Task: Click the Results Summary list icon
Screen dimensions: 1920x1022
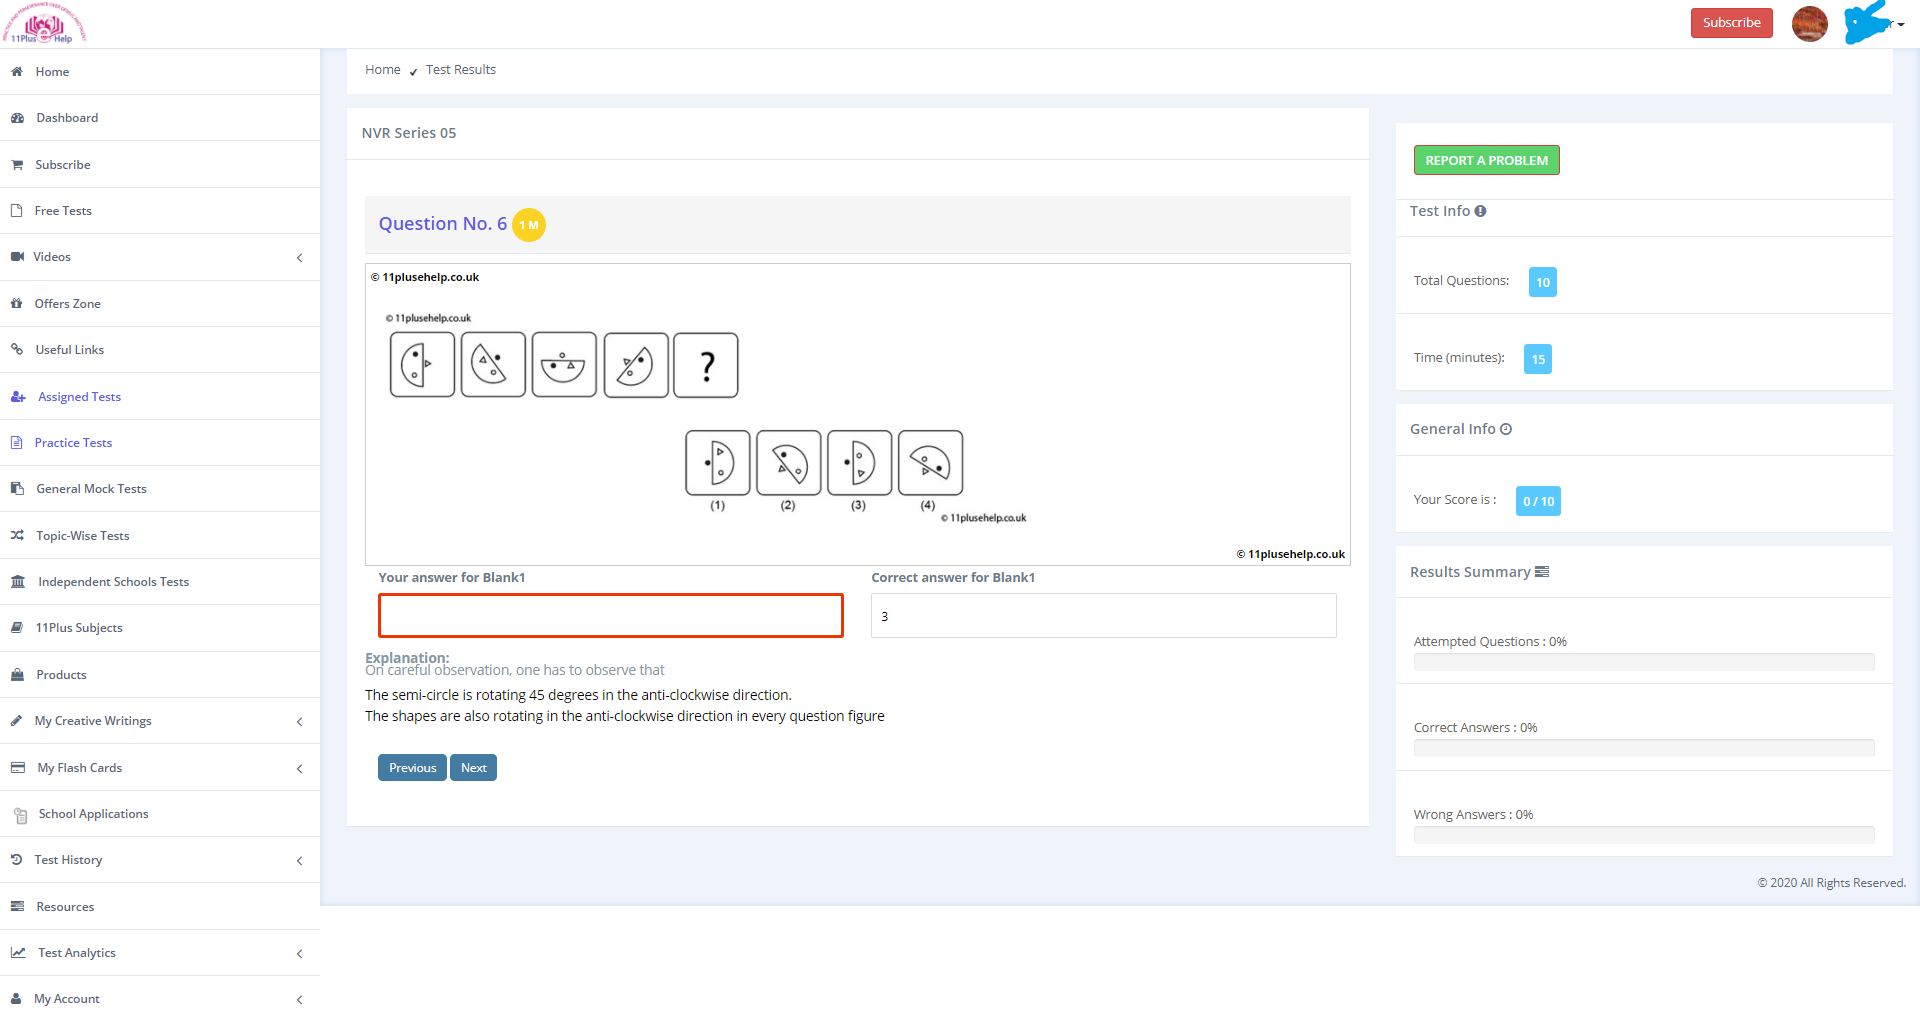Action: (1542, 572)
